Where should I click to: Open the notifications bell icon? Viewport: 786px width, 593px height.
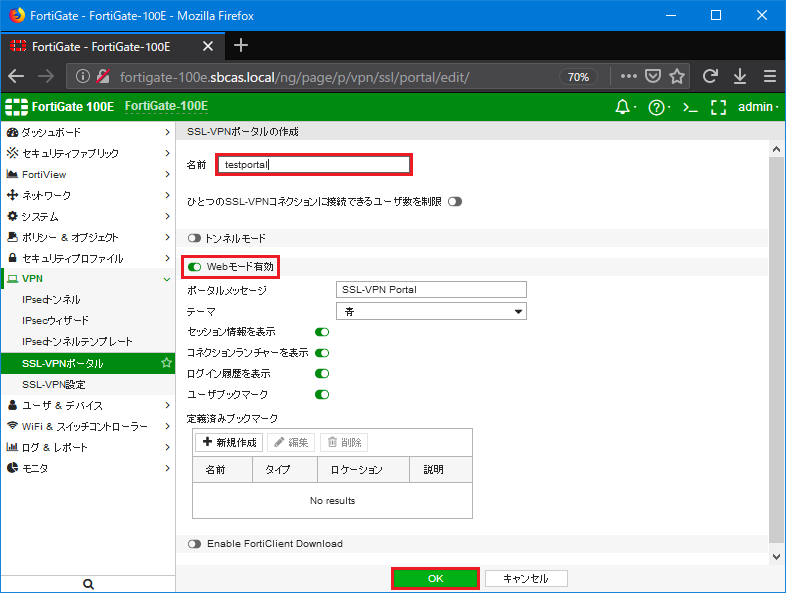(623, 107)
